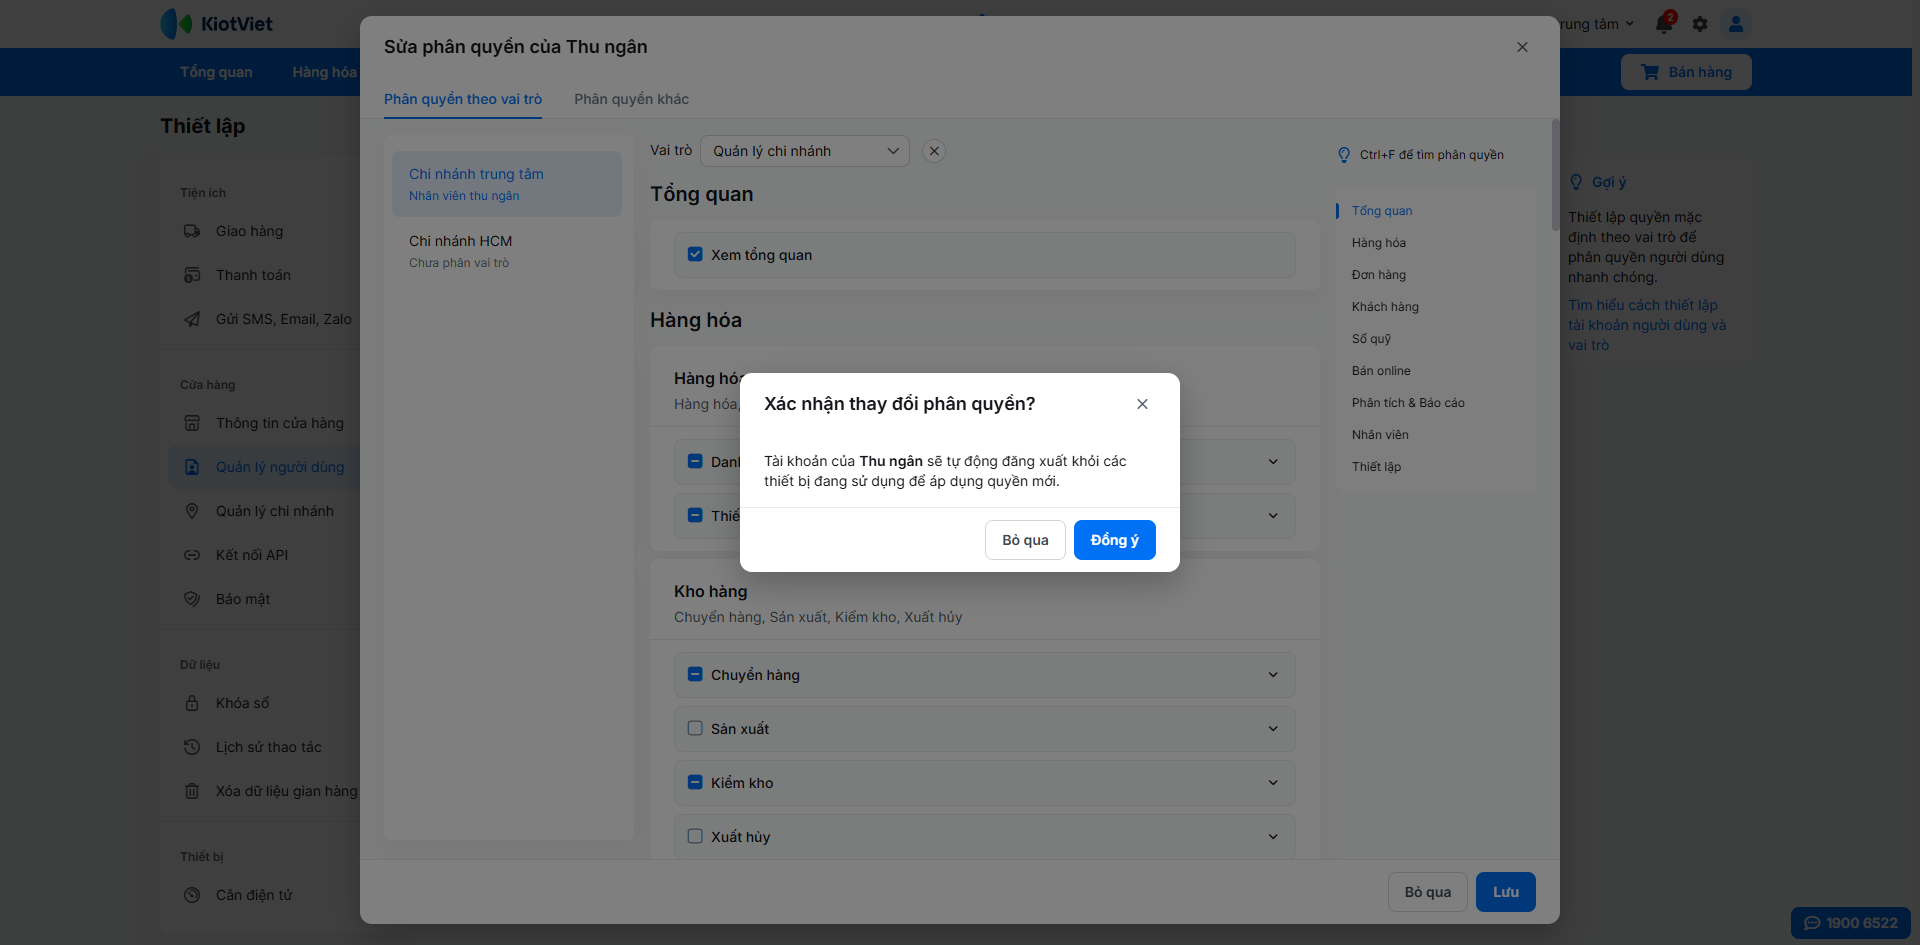
Task: Expand the Chuyển hàng permission row
Action: click(x=1272, y=675)
